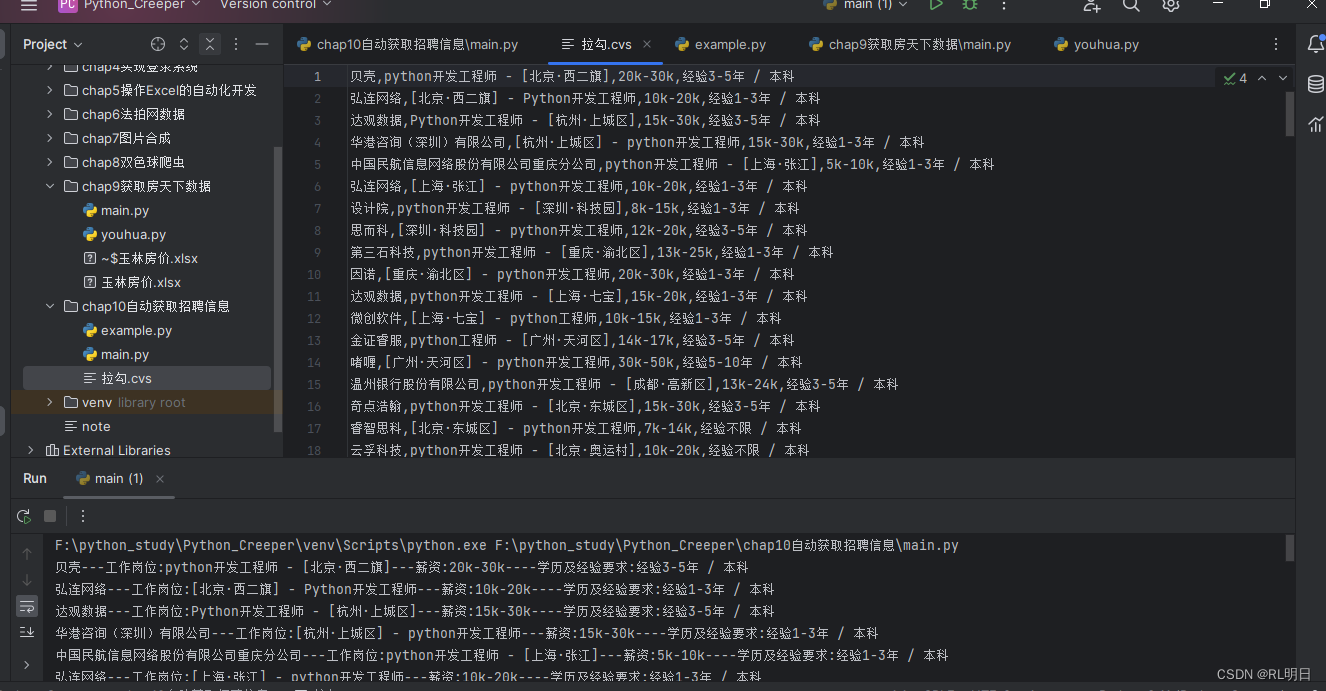Viewport: 1326px width, 691px height.
Task: Open the Project view selector dropdown
Action: pyautogui.click(x=53, y=44)
